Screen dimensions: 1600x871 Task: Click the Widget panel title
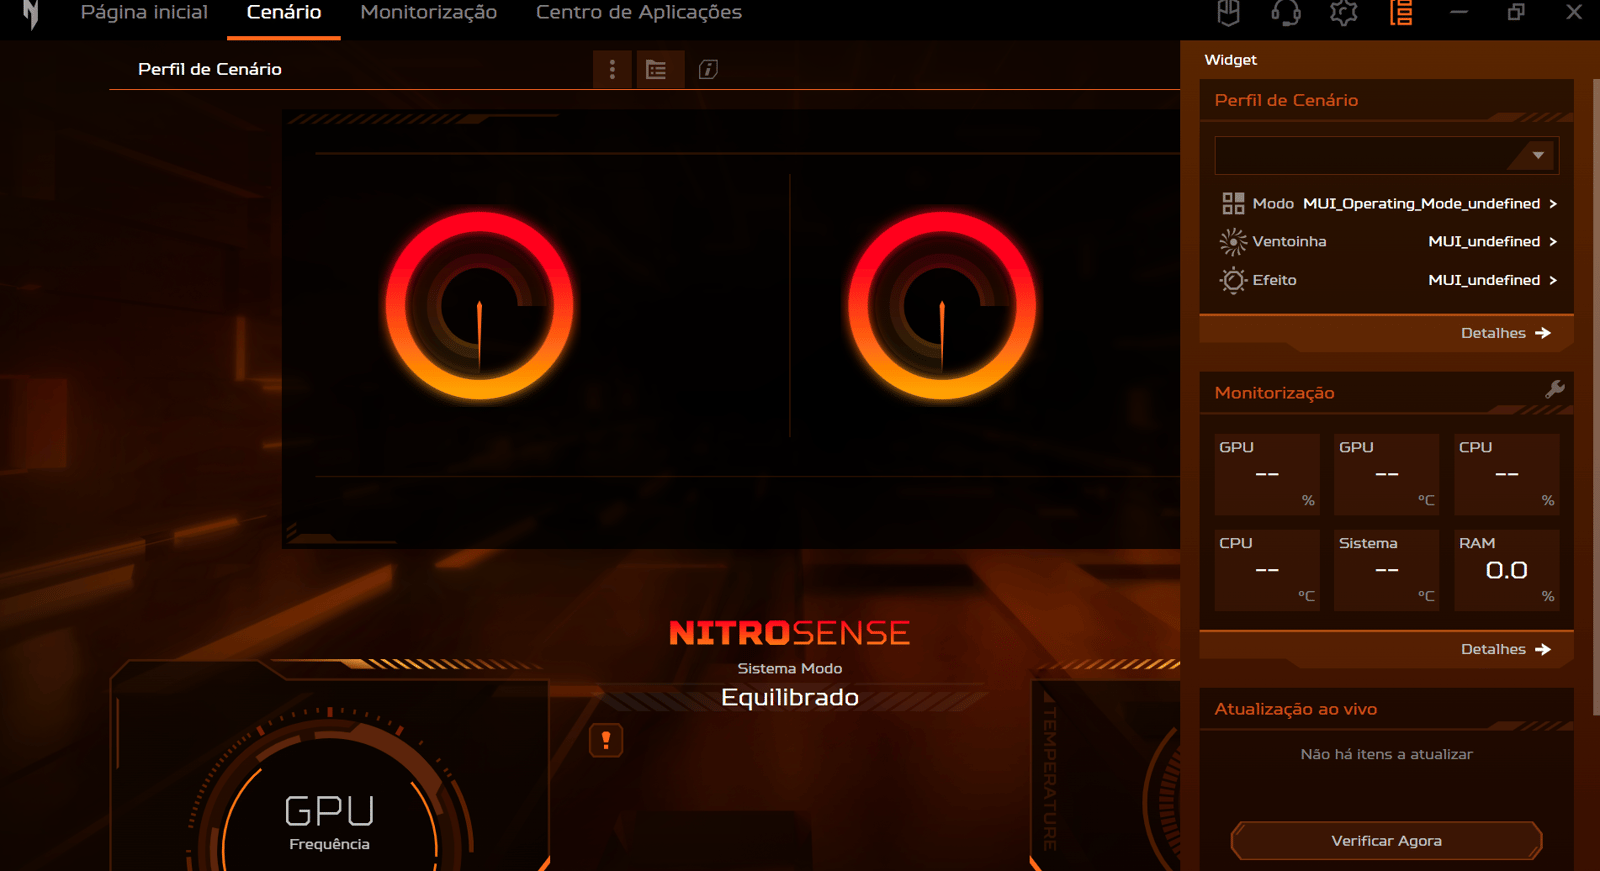click(x=1230, y=60)
